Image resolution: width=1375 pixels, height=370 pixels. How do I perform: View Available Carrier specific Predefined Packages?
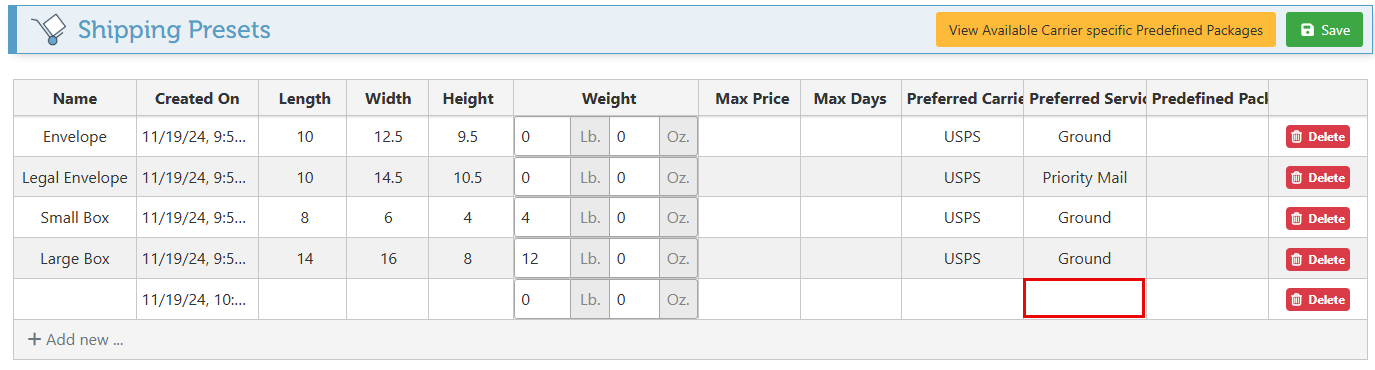click(x=1106, y=30)
